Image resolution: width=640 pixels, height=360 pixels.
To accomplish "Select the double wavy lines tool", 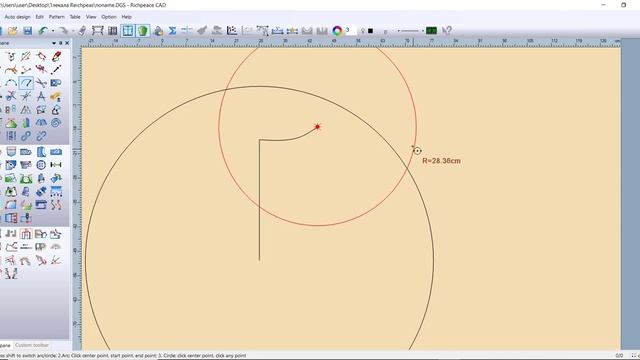I will click(56, 204).
